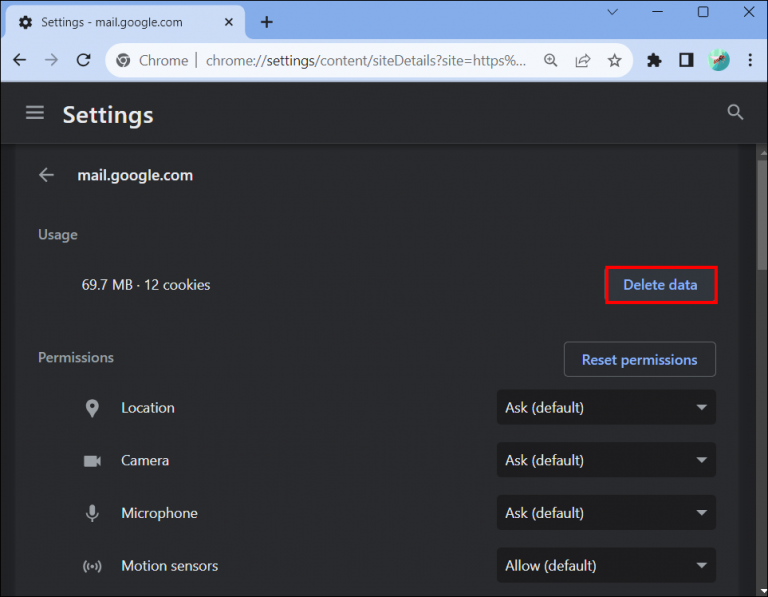This screenshot has height=597, width=768.
Task: Open the Camera permission dropdown
Action: point(606,460)
